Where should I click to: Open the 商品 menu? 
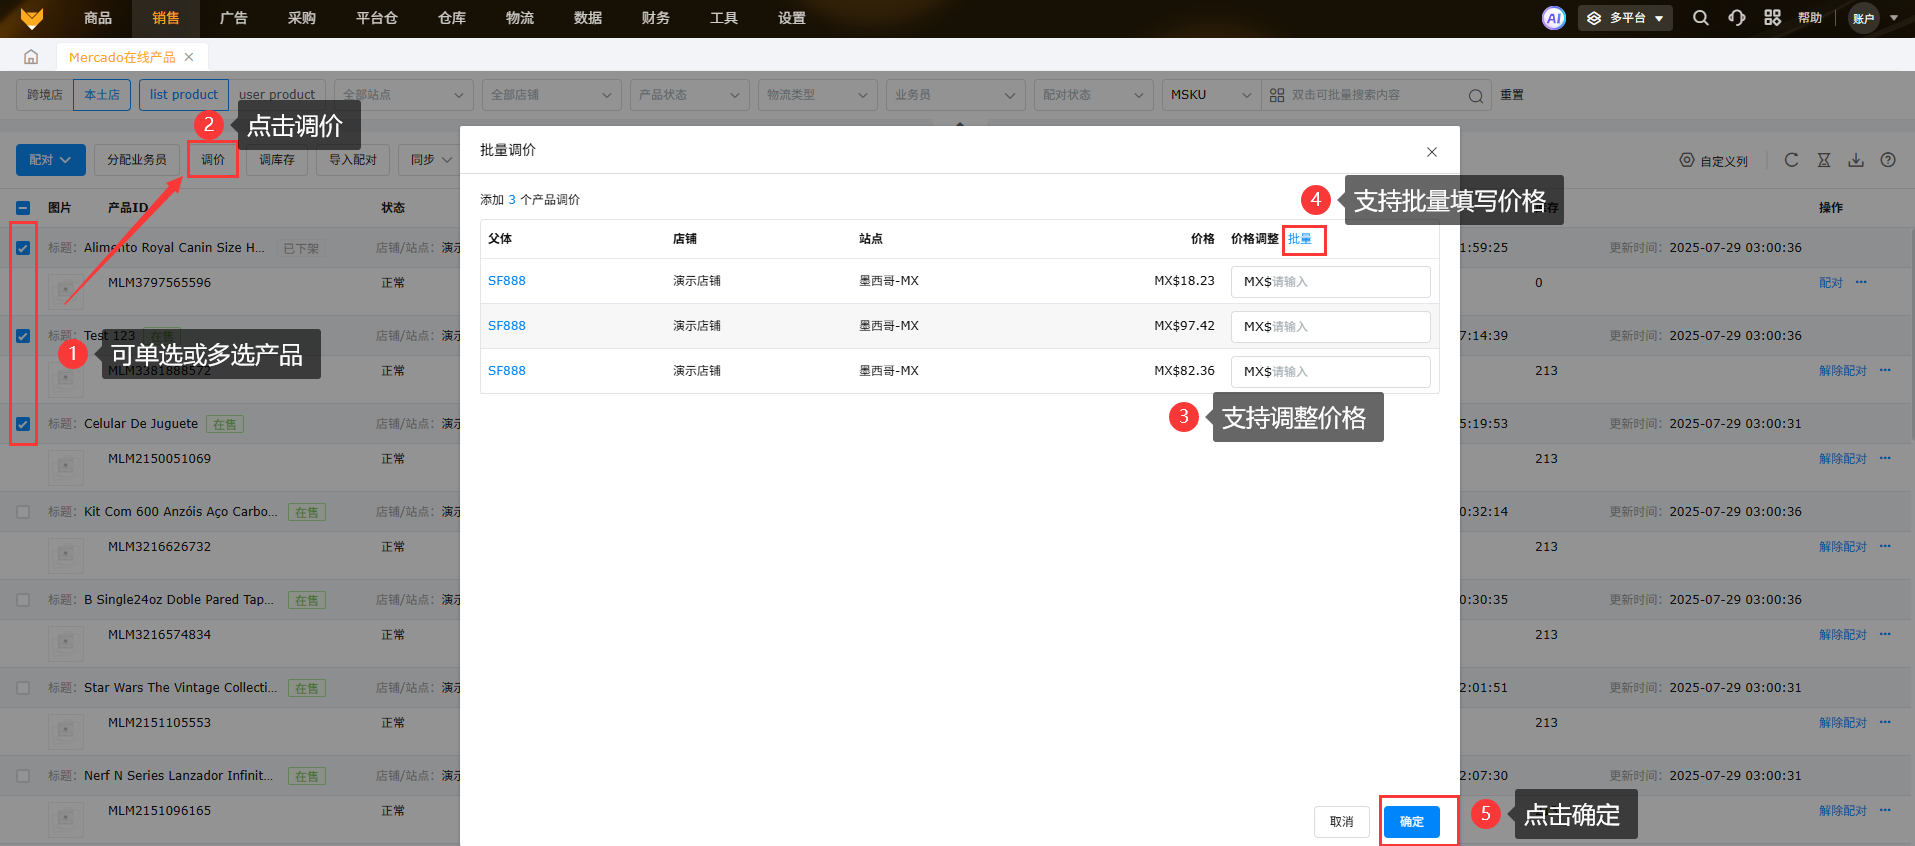point(98,18)
